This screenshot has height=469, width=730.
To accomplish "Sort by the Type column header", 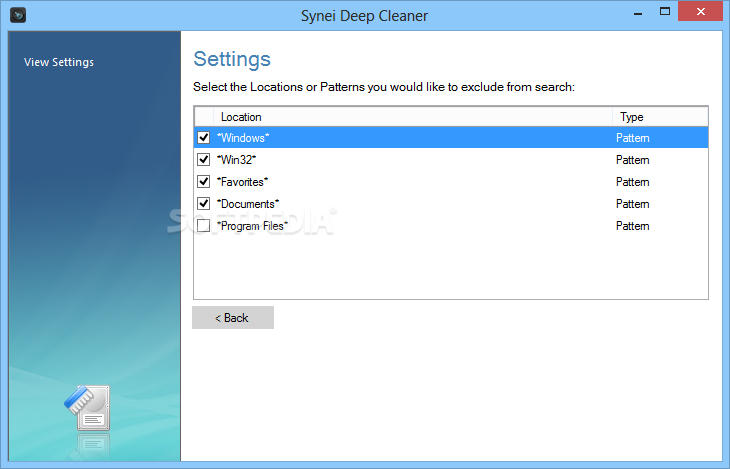I will [660, 116].
